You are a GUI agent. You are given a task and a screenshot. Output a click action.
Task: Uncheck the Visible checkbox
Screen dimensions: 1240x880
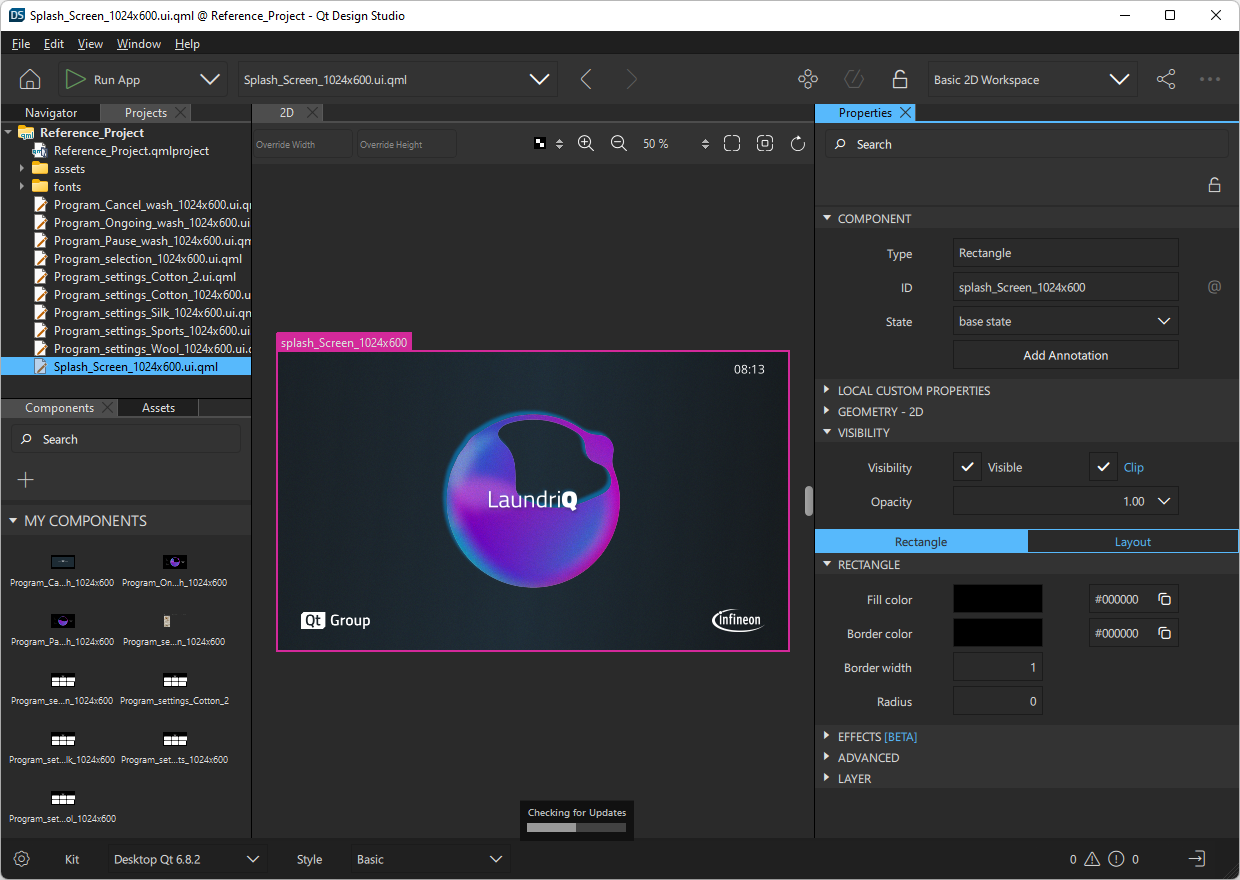click(x=967, y=466)
